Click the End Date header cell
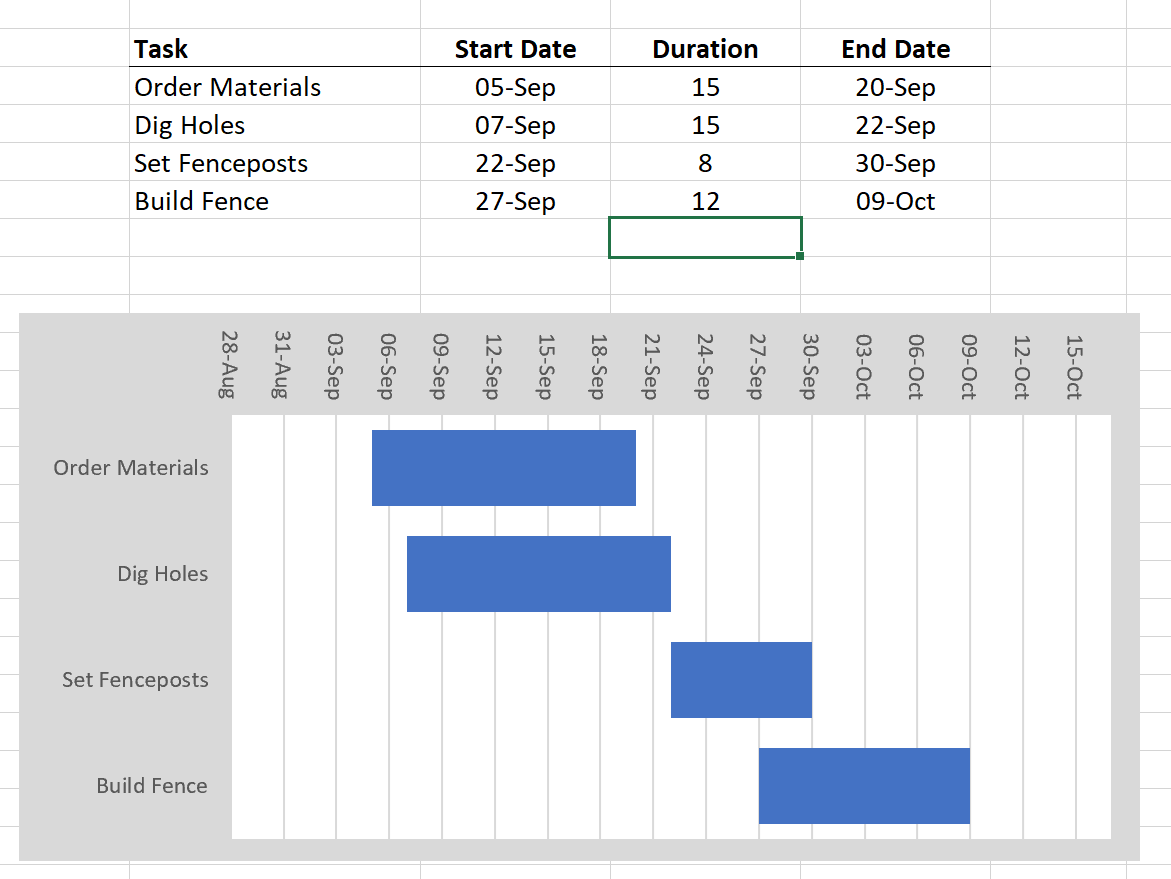Viewport: 1171px width, 879px height. pos(895,49)
